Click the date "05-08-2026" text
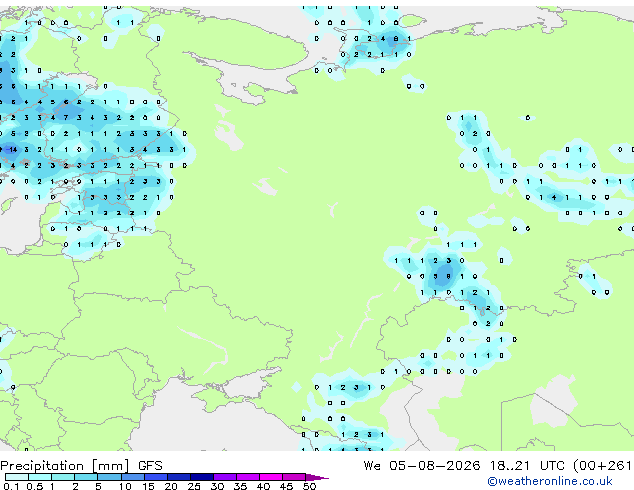Viewport: 634px width, 490px height. point(435,466)
